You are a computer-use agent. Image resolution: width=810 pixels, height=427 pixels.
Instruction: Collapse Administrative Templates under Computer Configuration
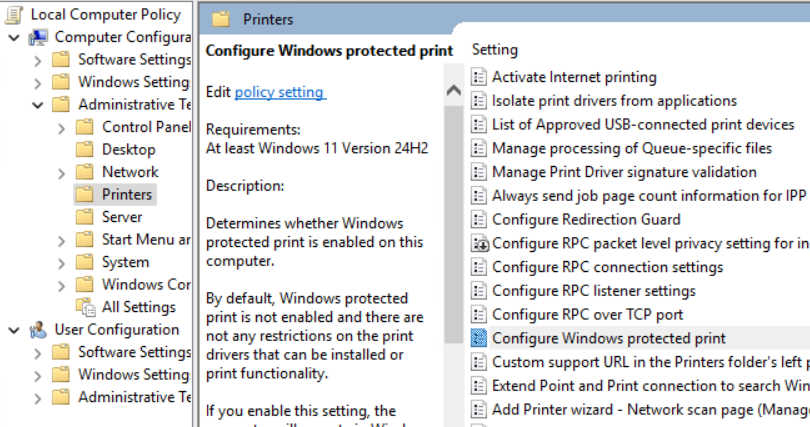(38, 105)
